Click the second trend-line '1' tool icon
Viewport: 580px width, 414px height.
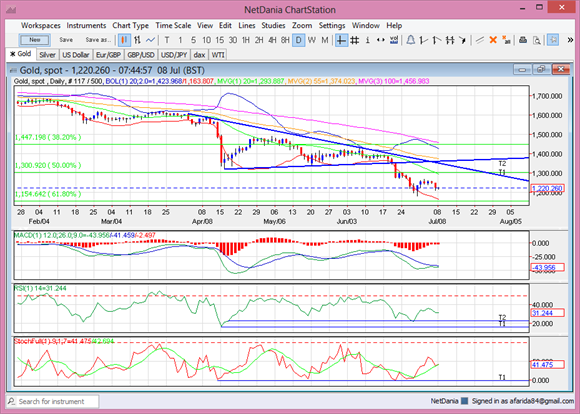[x=436, y=40]
